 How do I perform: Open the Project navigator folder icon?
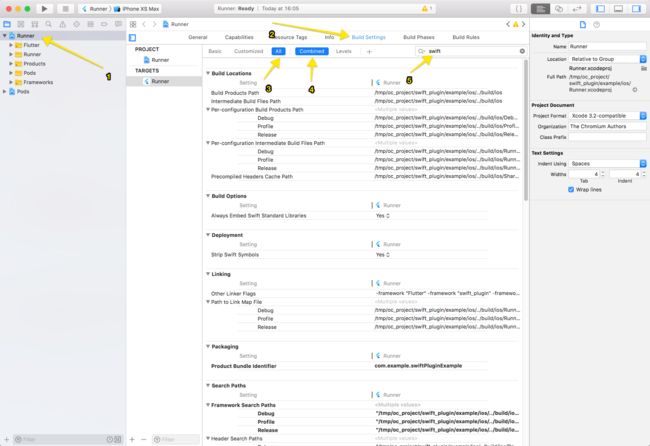7,24
